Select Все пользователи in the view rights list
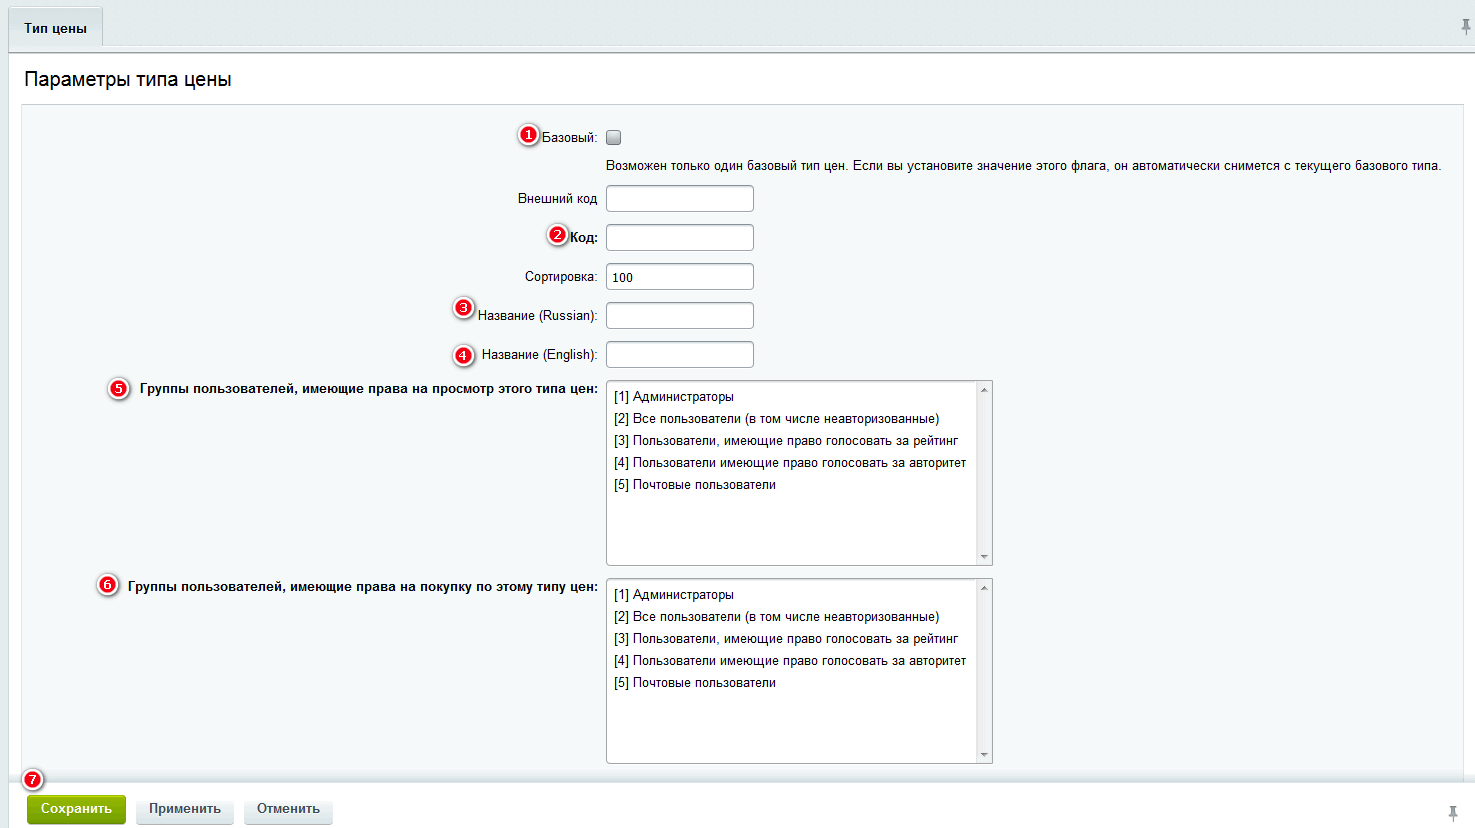 pos(793,419)
